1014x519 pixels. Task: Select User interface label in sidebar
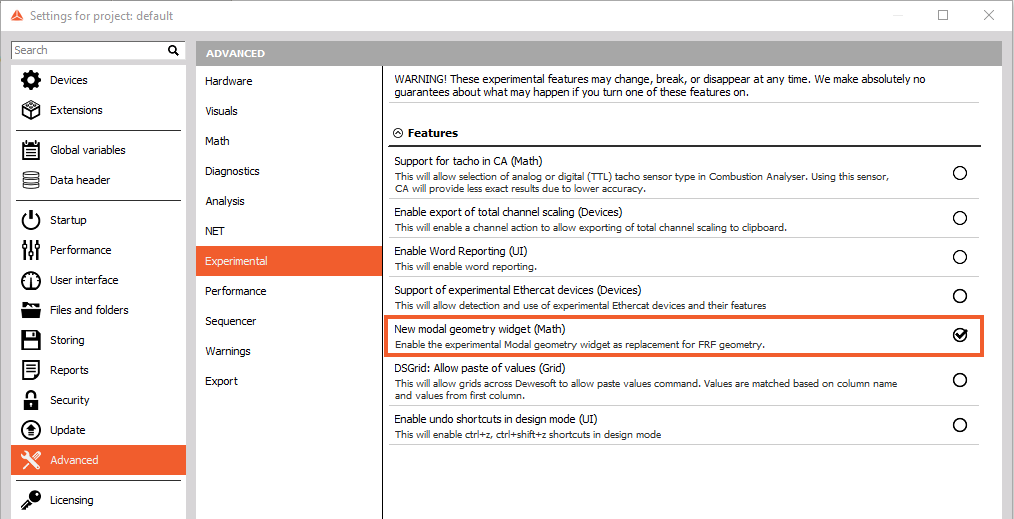[x=84, y=281]
